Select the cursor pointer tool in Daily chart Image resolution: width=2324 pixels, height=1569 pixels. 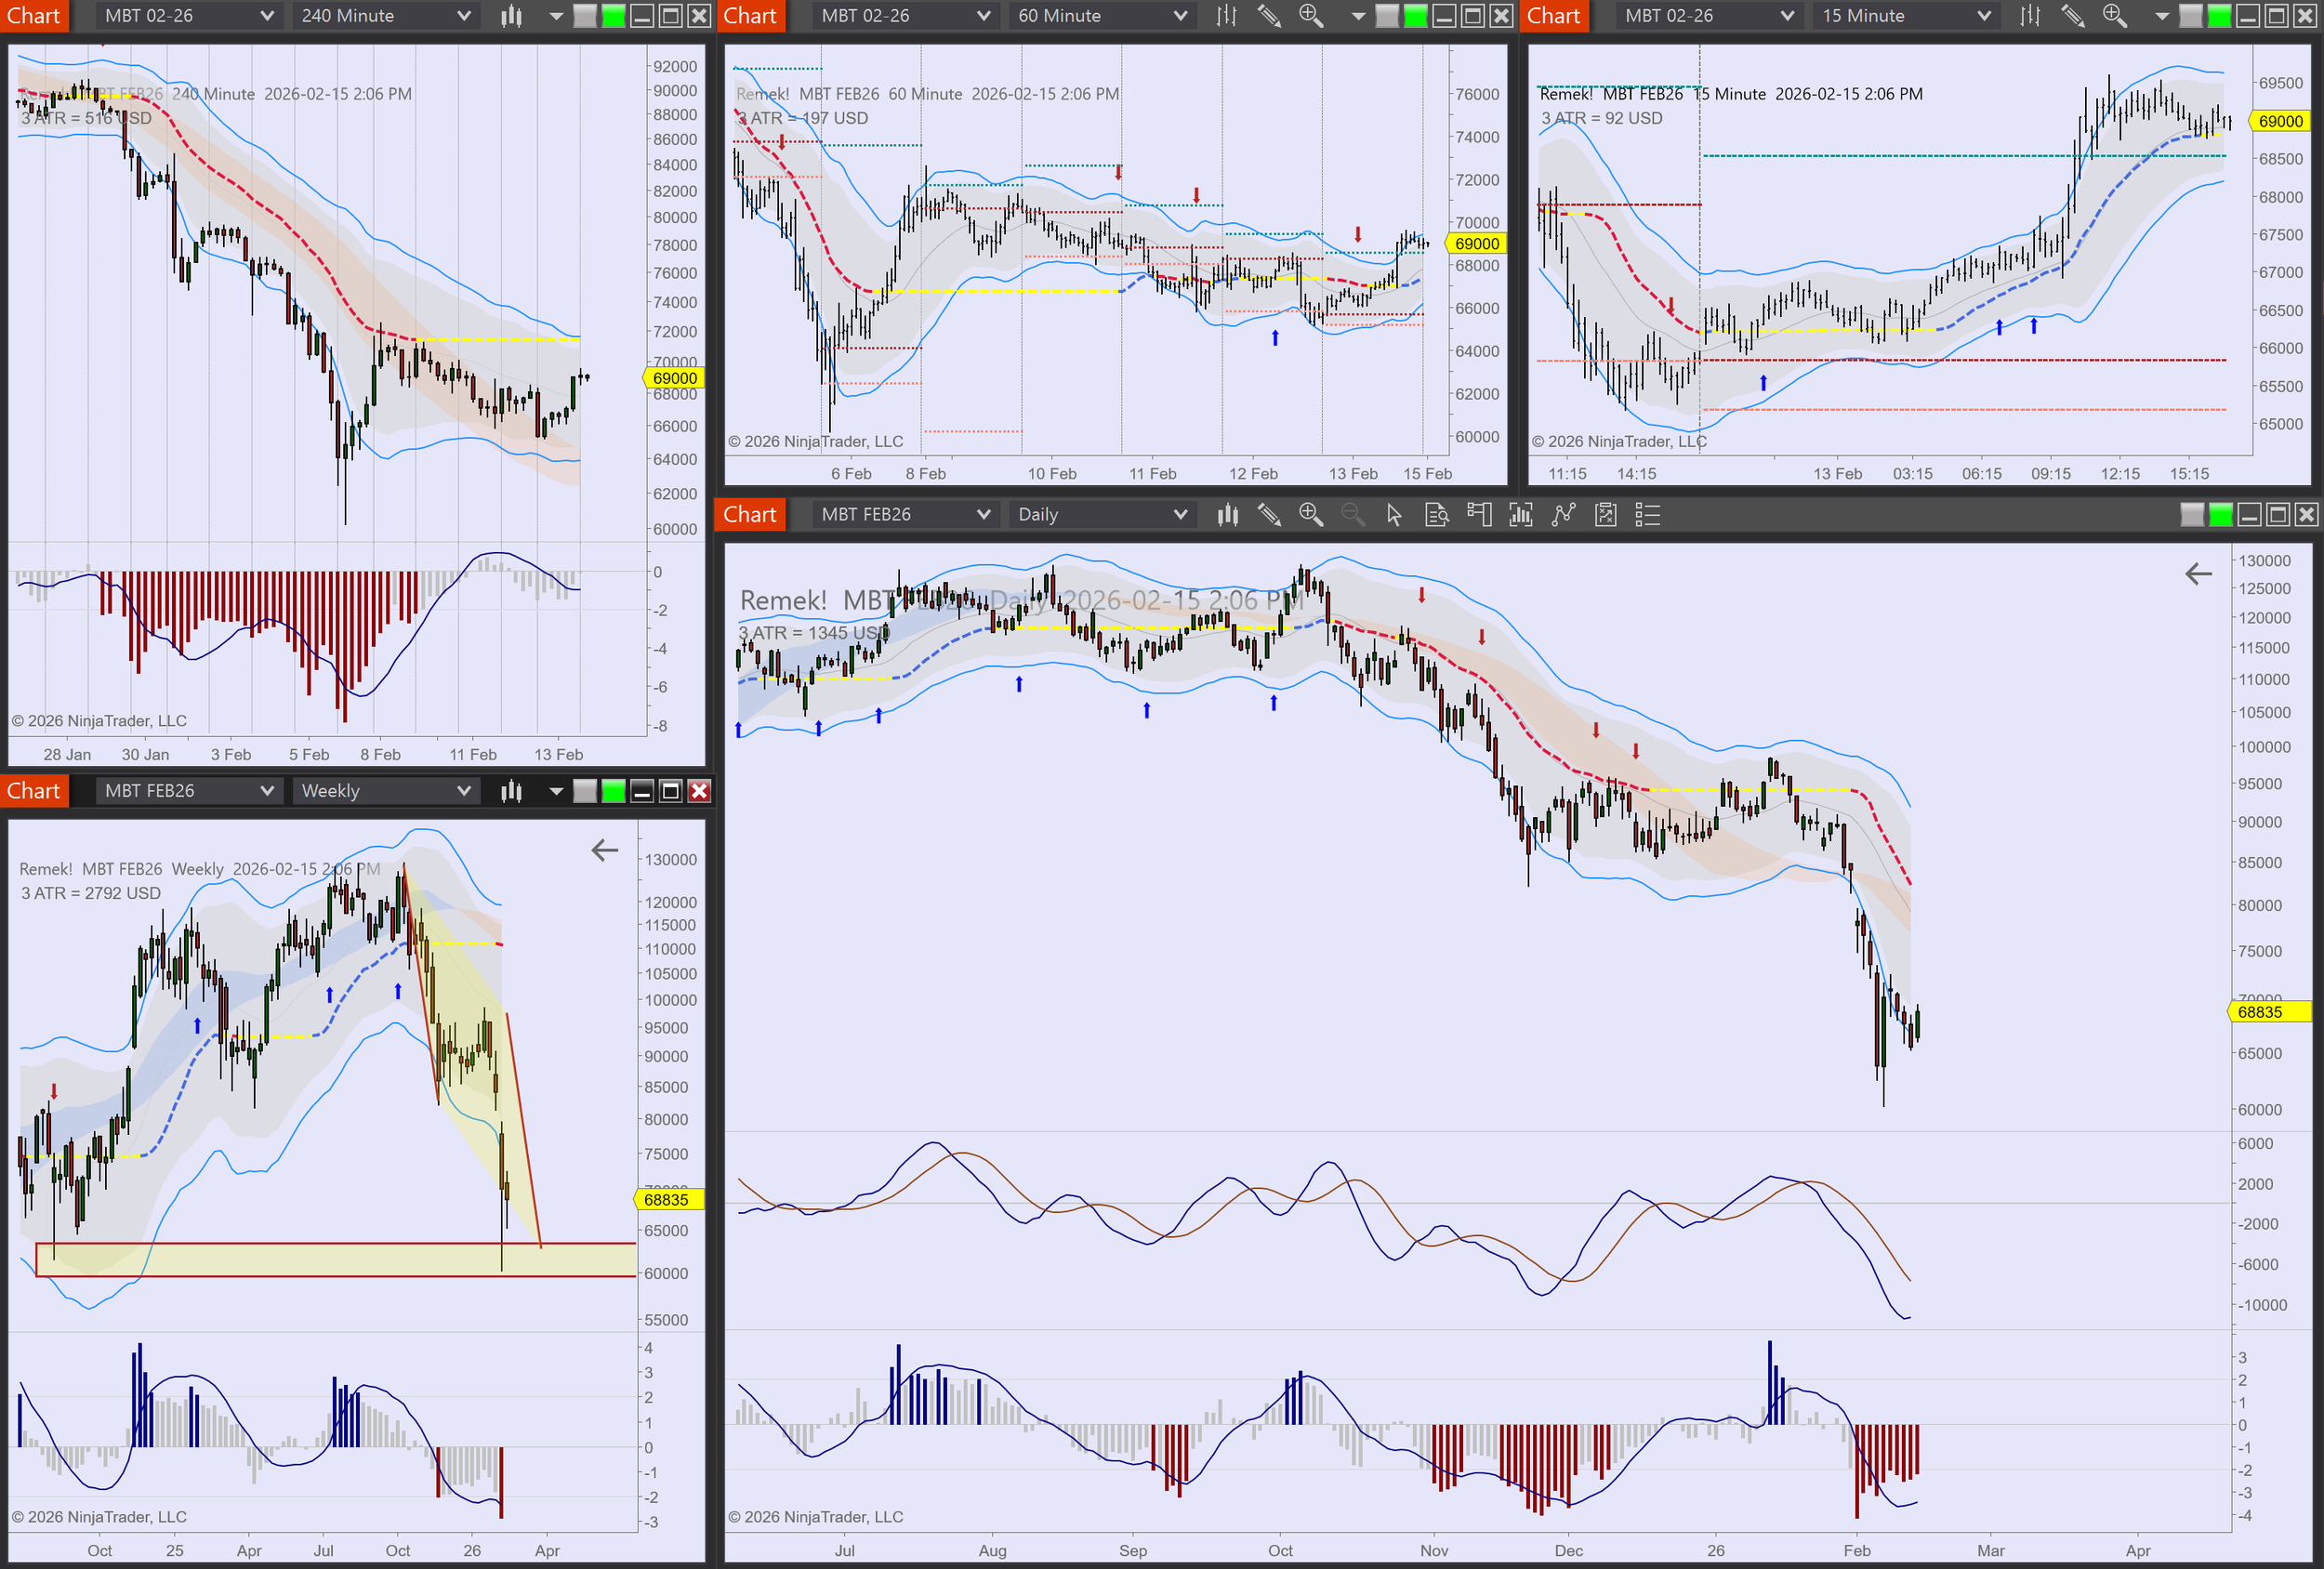(x=1394, y=515)
